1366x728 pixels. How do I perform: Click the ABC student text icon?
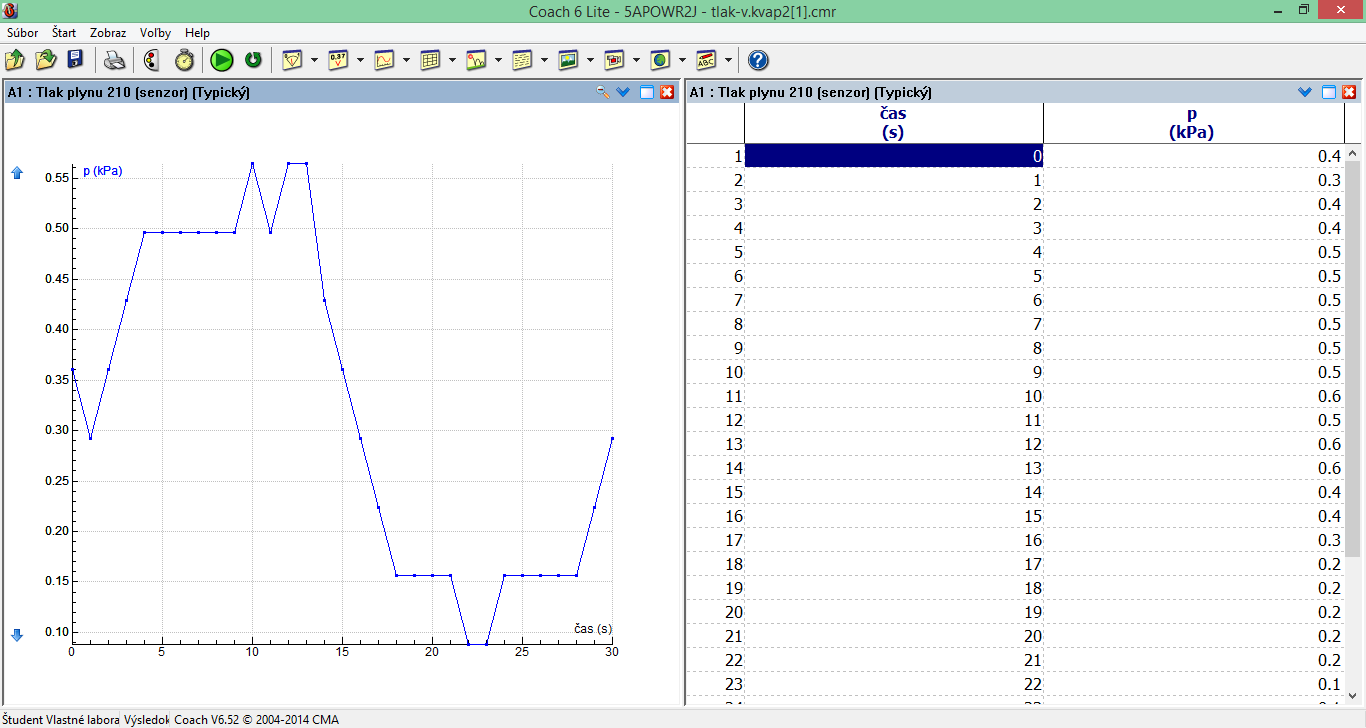click(x=706, y=60)
